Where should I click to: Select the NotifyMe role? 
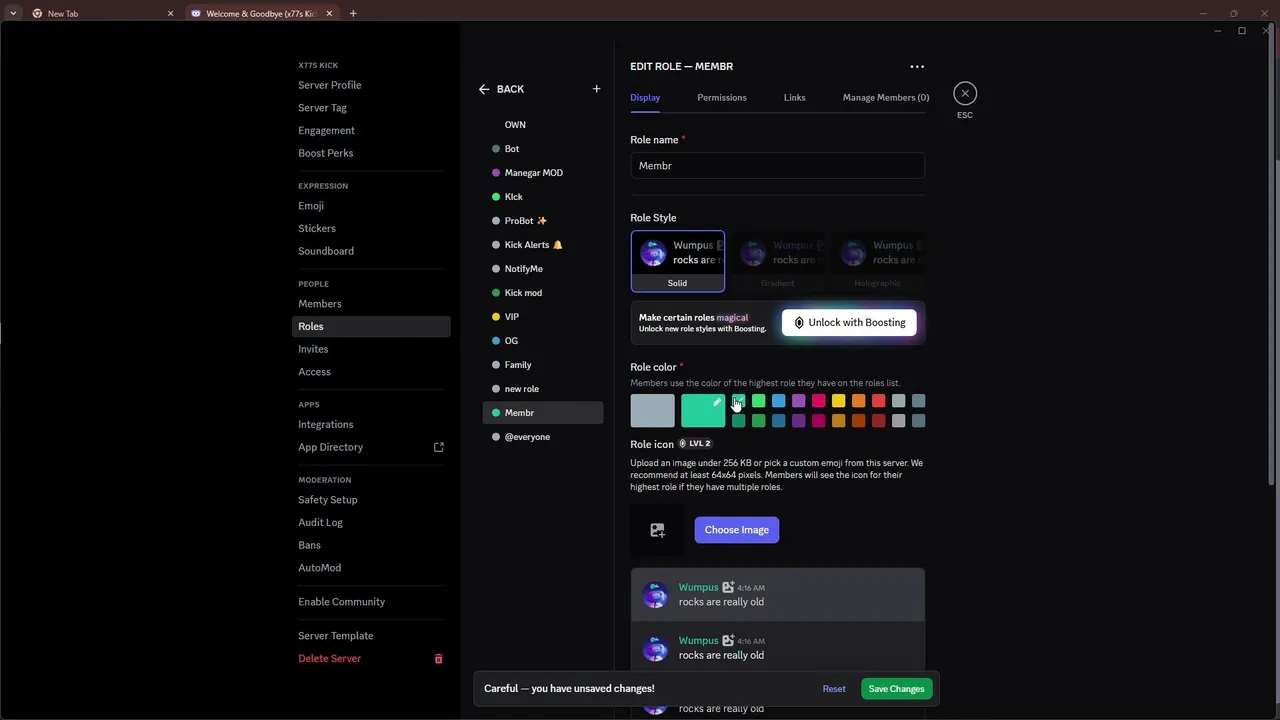[x=543, y=269]
